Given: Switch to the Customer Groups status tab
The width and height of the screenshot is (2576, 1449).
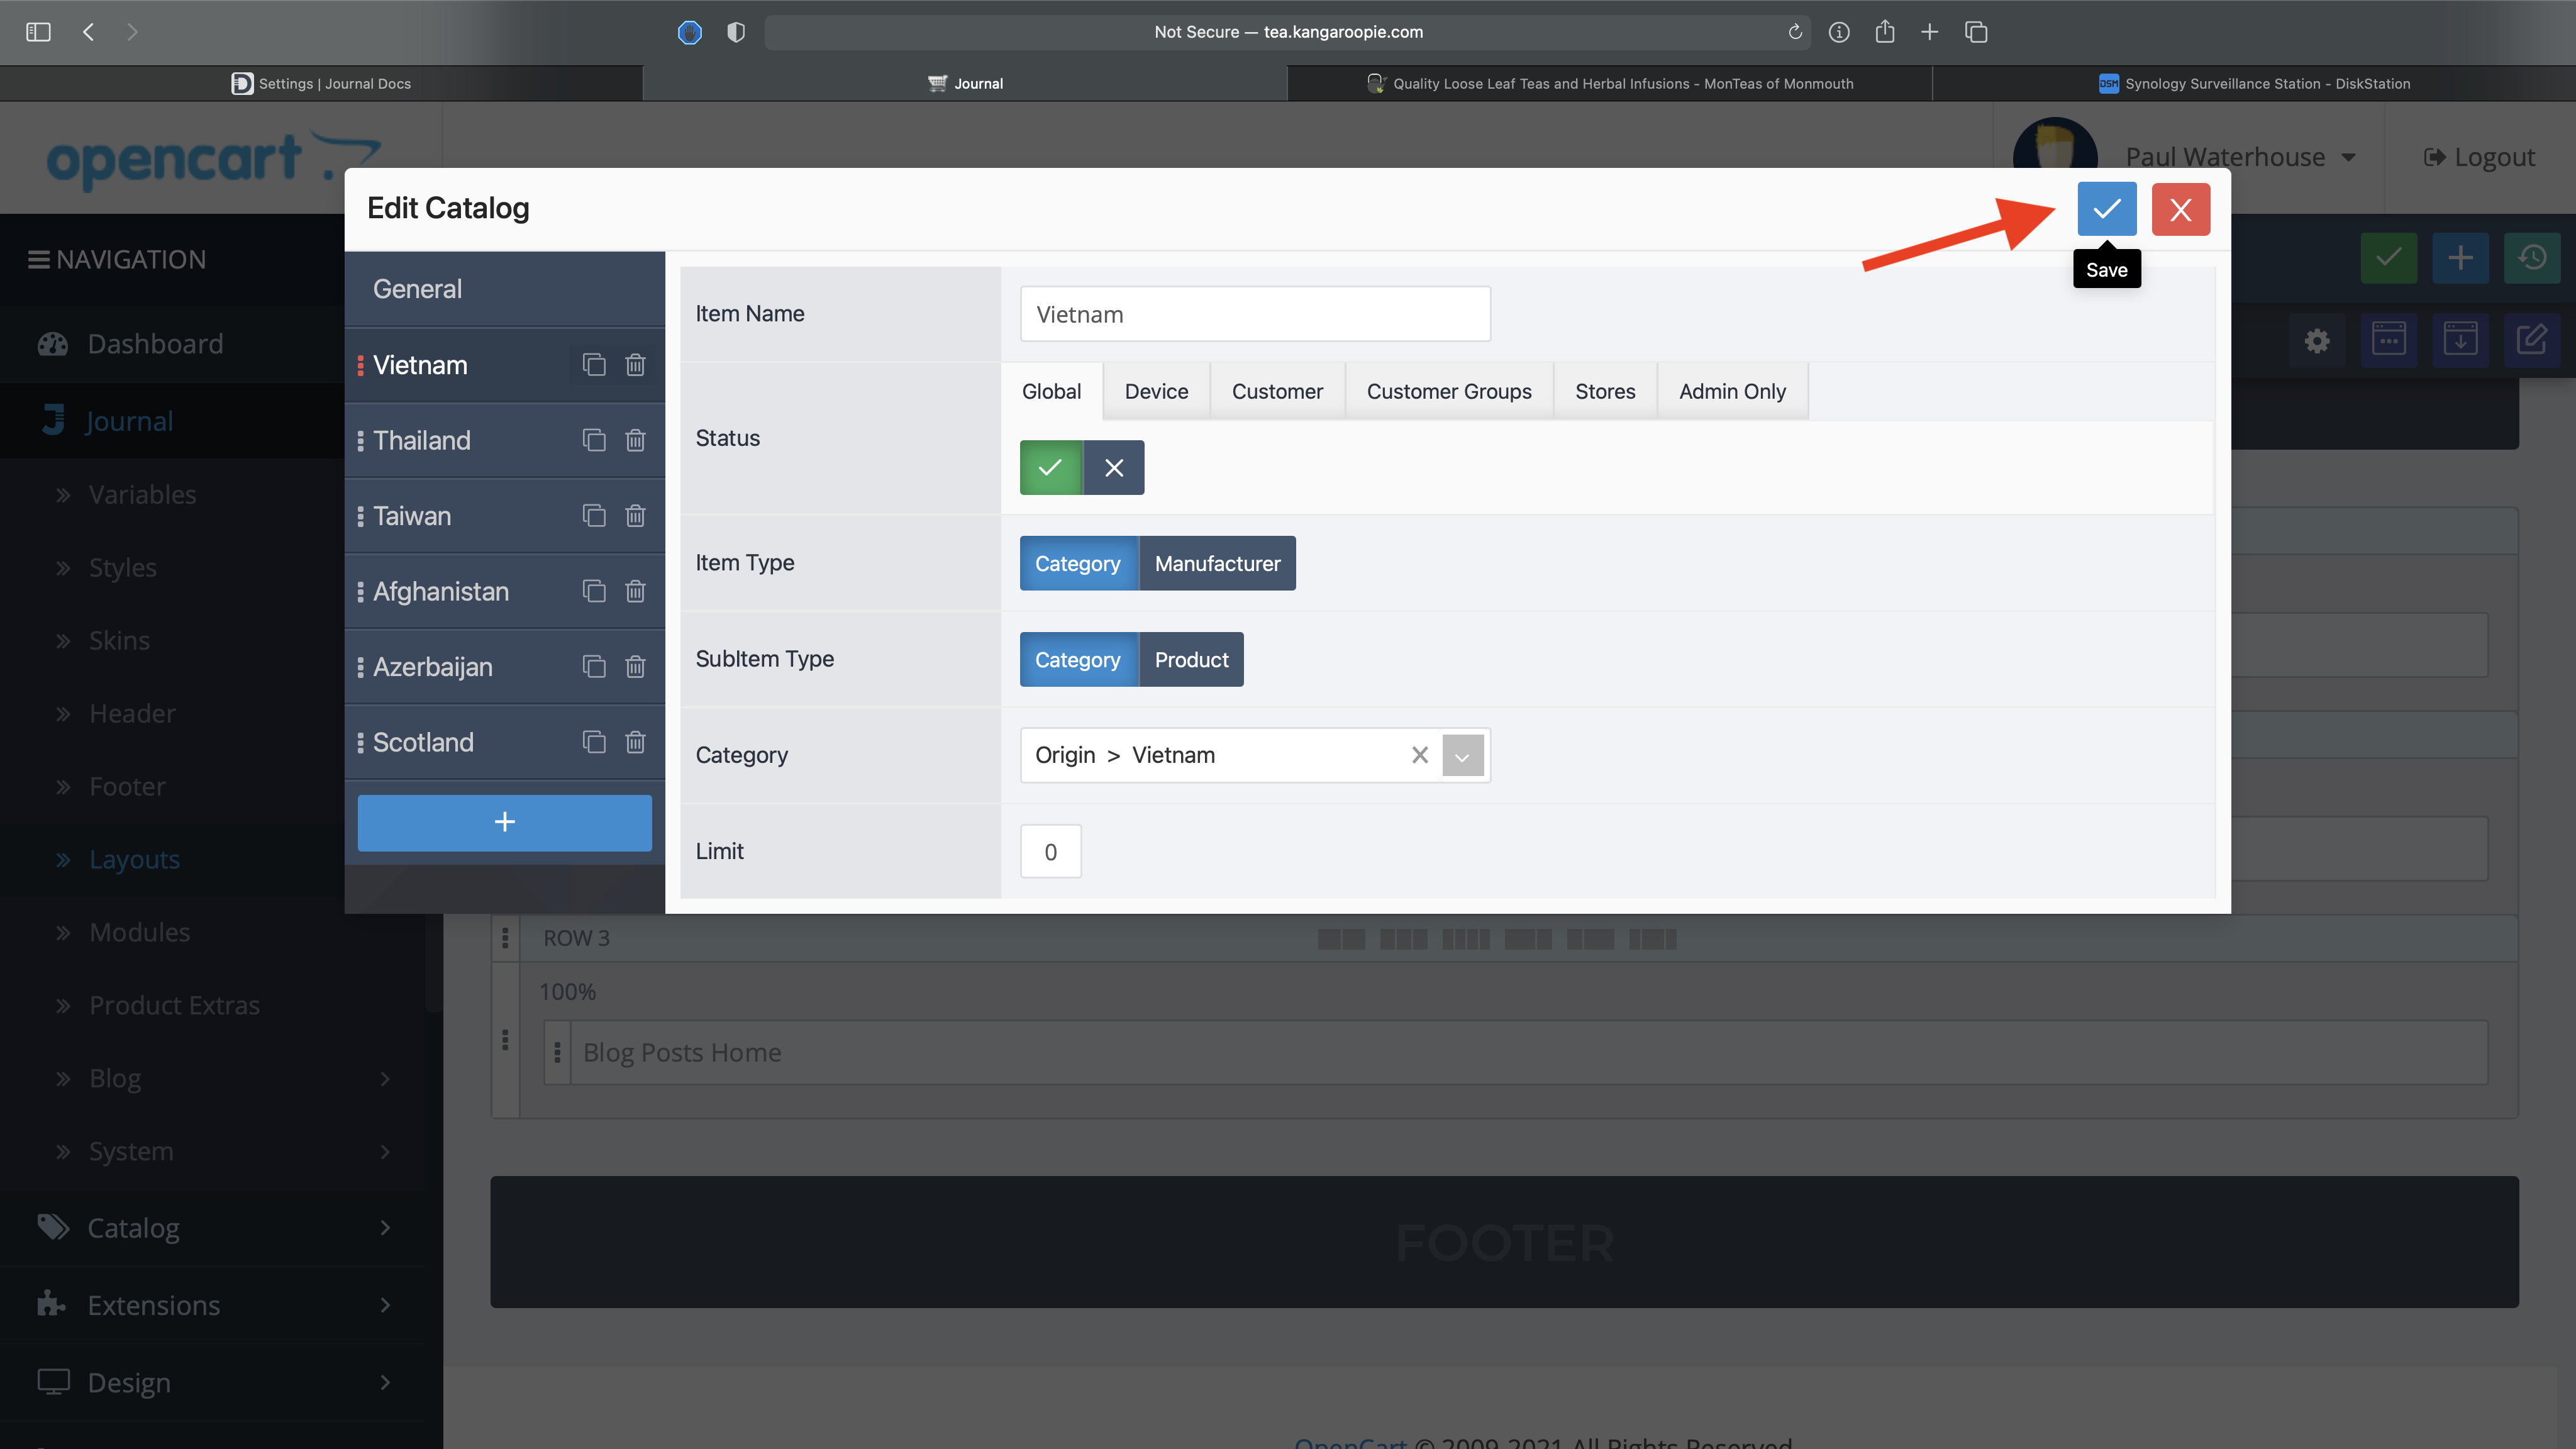Looking at the screenshot, I should tap(1448, 391).
